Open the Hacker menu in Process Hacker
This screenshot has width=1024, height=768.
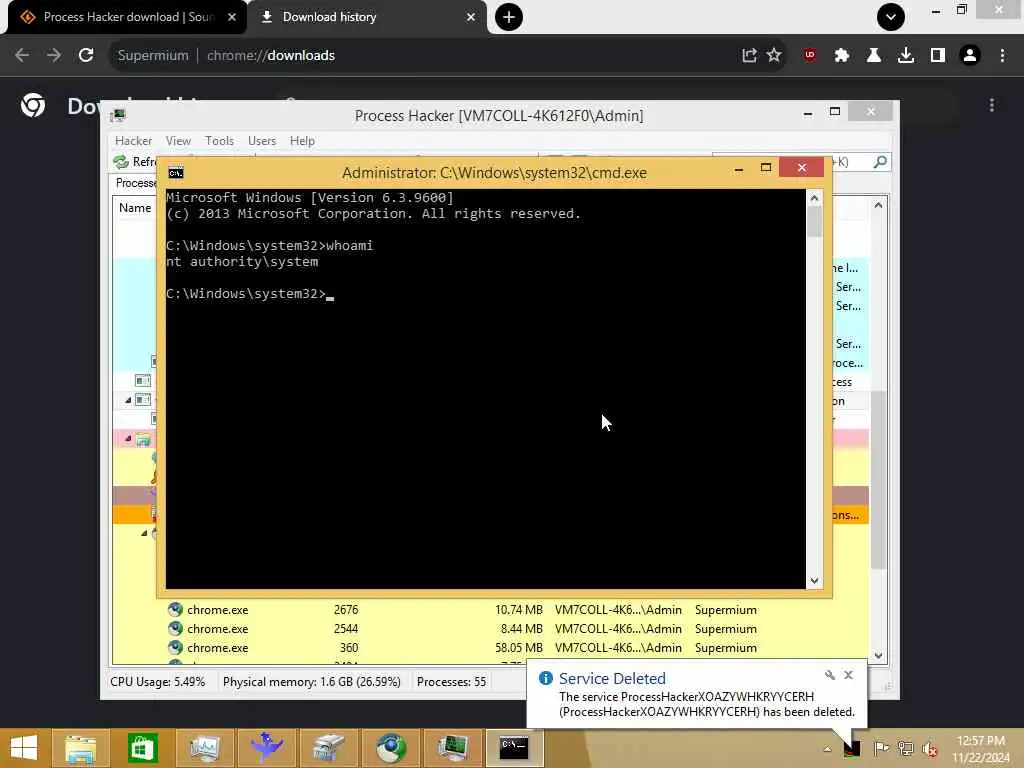click(x=133, y=141)
